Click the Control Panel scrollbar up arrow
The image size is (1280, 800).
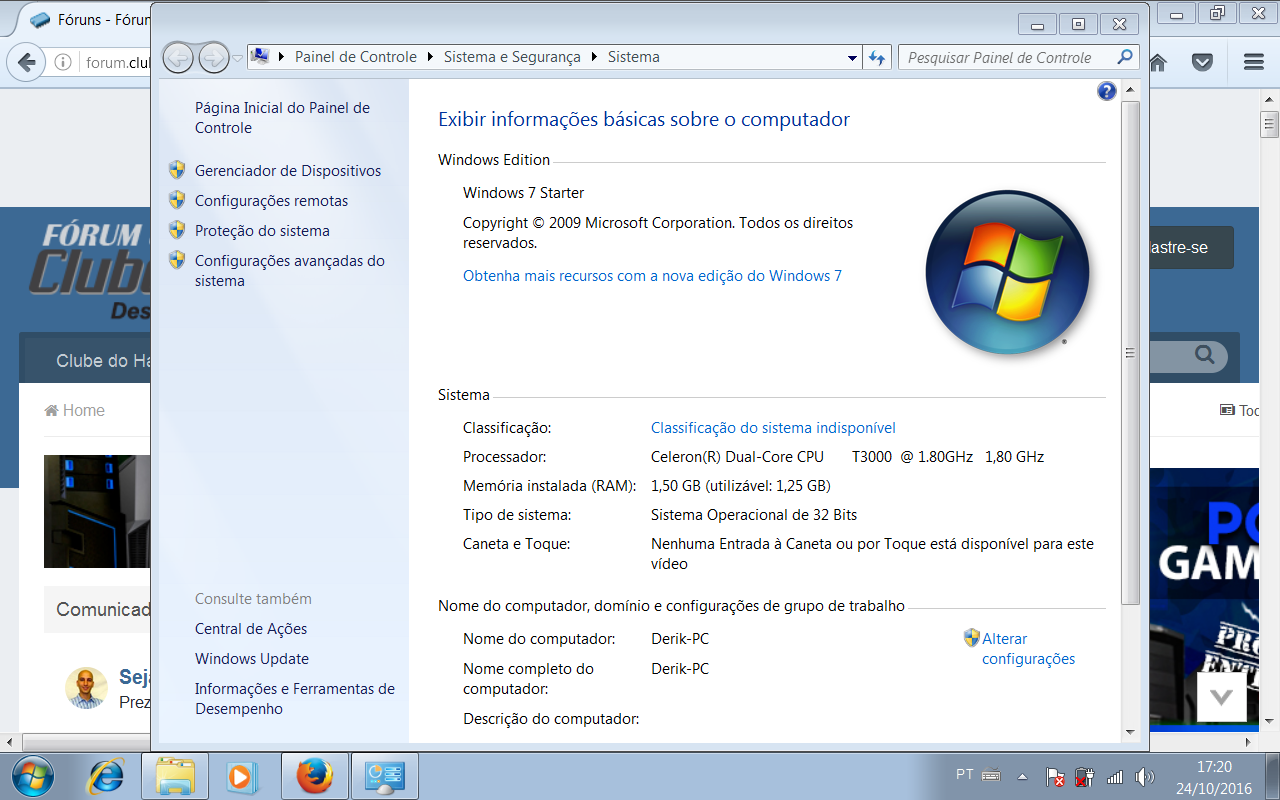(1130, 90)
